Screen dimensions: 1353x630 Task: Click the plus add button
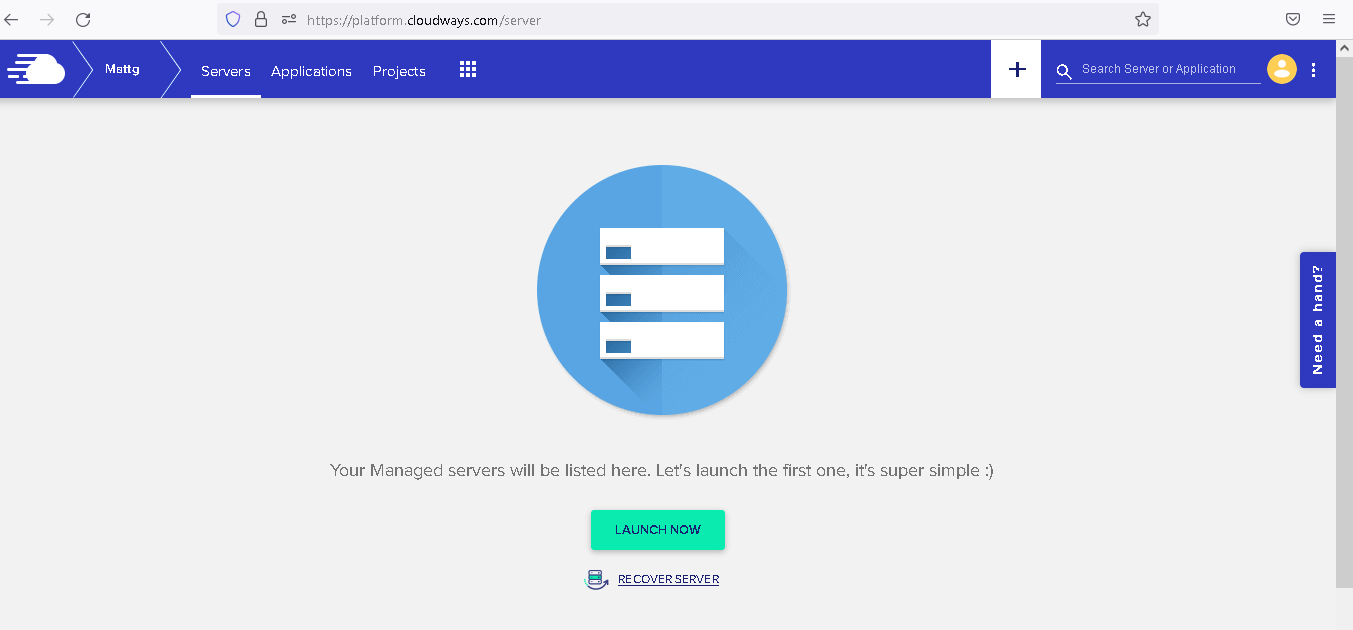click(1016, 69)
